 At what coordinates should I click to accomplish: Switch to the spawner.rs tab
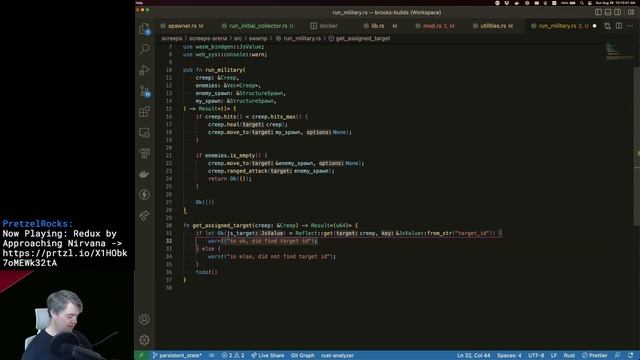(182, 26)
